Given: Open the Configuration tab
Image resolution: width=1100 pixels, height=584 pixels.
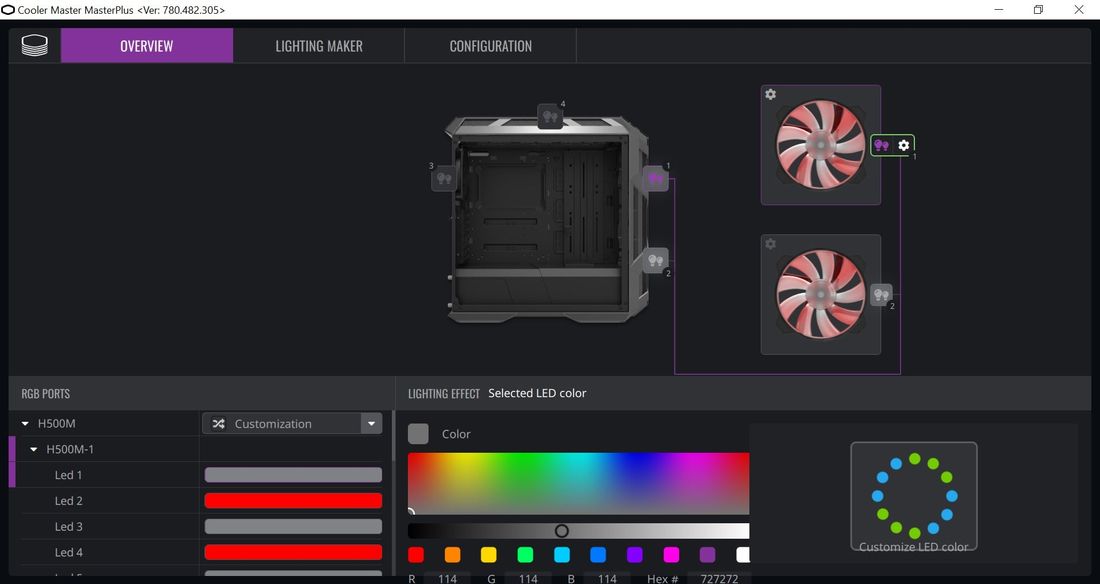Looking at the screenshot, I should (x=490, y=46).
